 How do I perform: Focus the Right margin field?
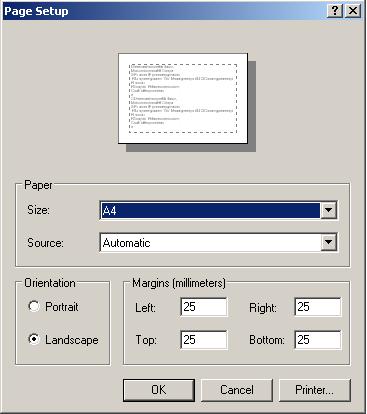318,307
